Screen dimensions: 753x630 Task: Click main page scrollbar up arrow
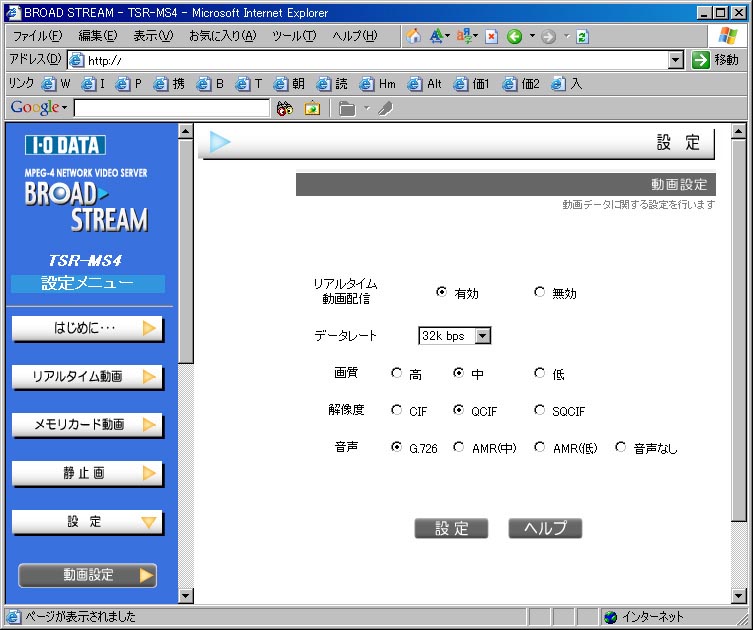click(x=739, y=131)
